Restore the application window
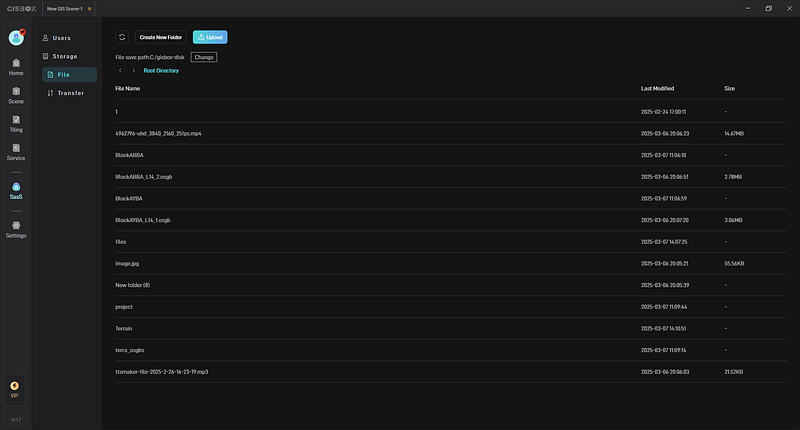800x430 pixels. pos(768,9)
